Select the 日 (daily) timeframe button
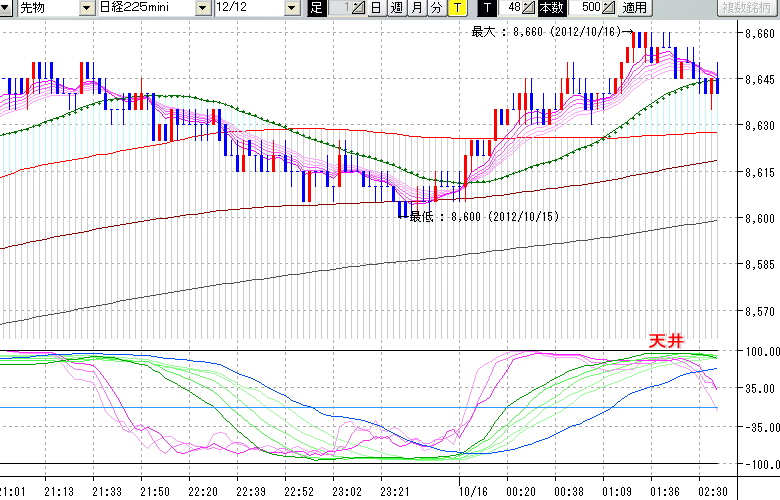Image resolution: width=780 pixels, height=500 pixels. [376, 8]
